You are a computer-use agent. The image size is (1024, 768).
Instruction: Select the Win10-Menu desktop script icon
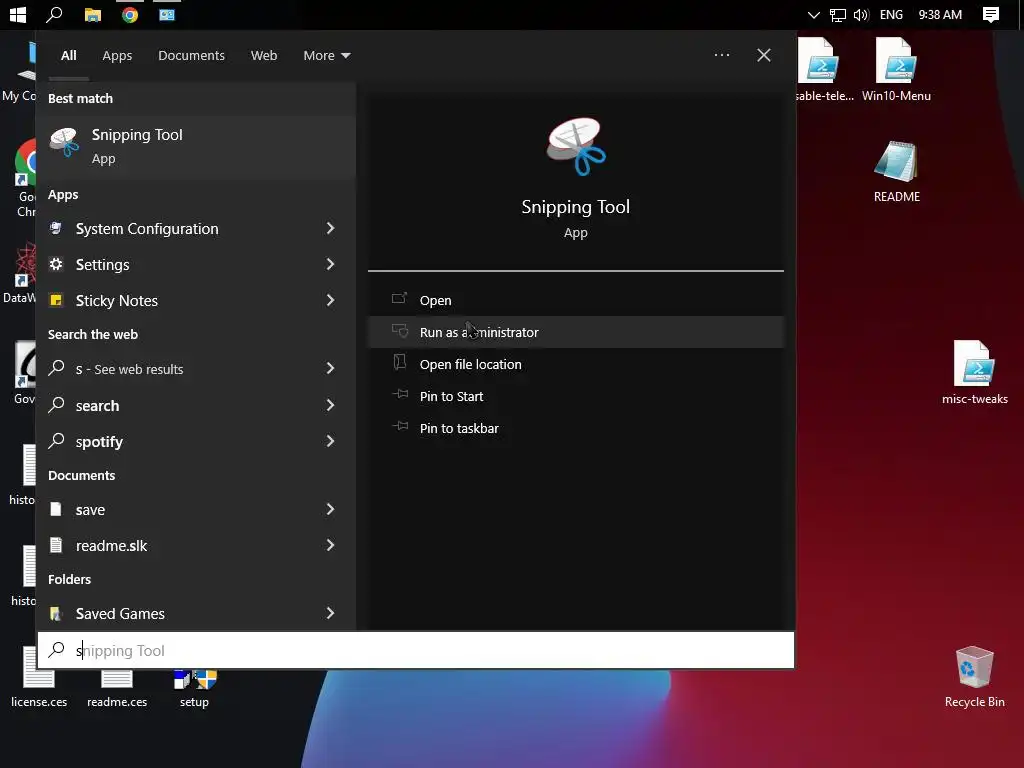(896, 69)
